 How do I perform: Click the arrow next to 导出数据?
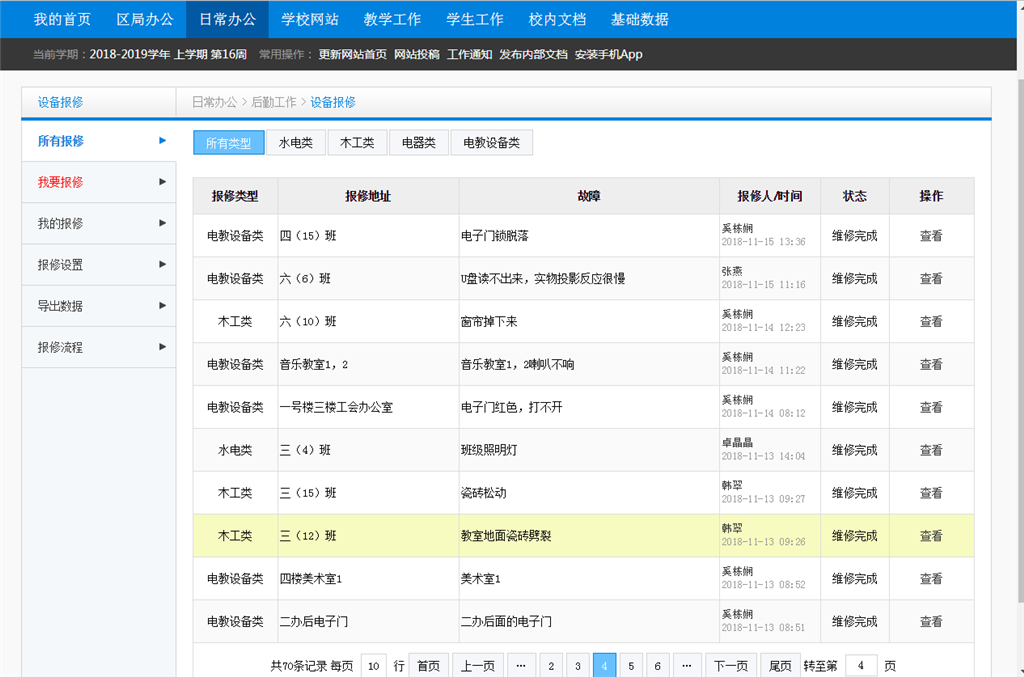click(x=163, y=305)
